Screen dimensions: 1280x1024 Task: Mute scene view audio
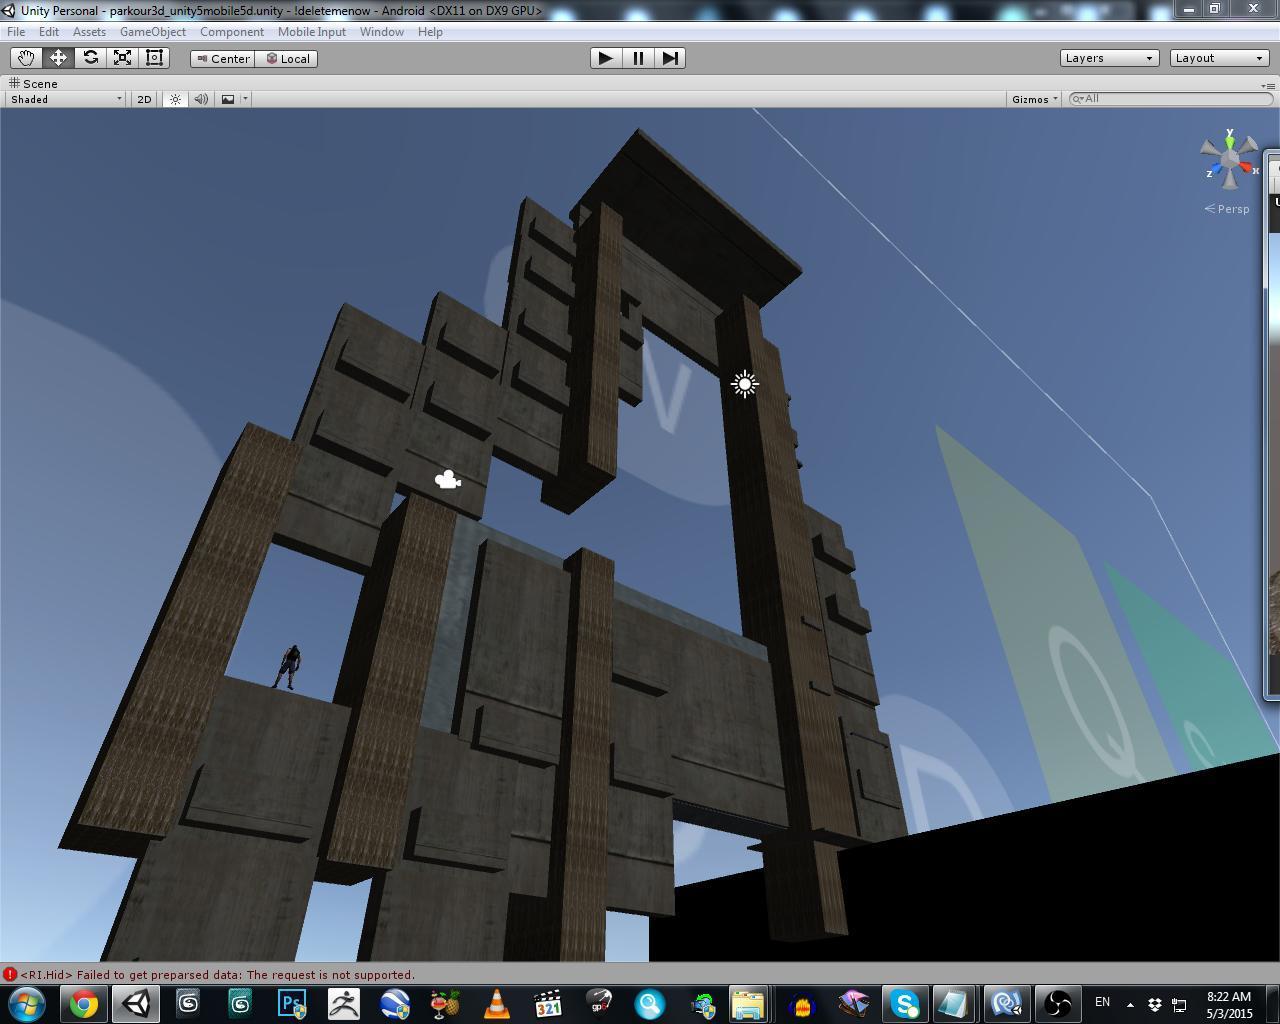201,99
